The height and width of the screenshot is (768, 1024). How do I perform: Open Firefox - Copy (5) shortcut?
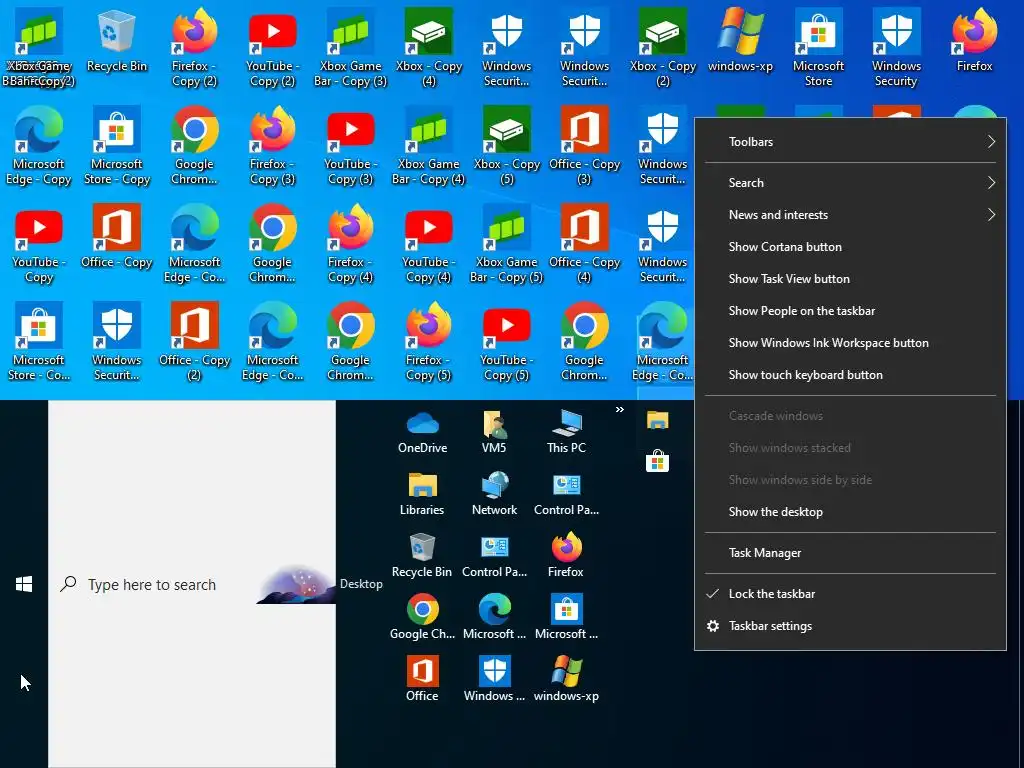[x=428, y=341]
